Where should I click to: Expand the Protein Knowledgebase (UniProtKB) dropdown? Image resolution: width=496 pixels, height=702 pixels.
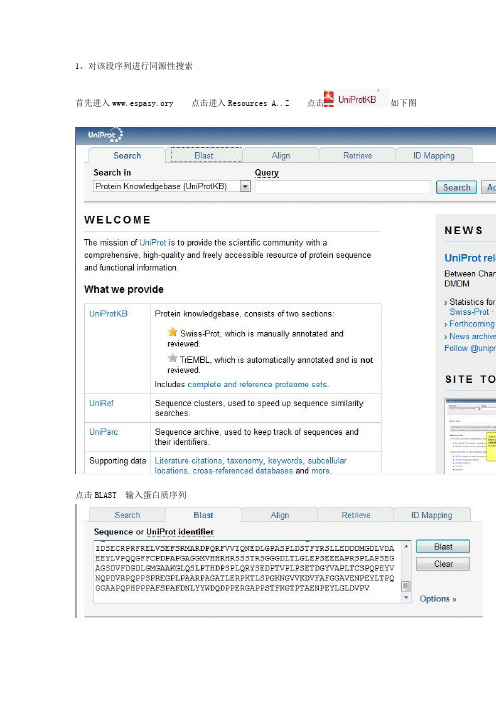(245, 186)
